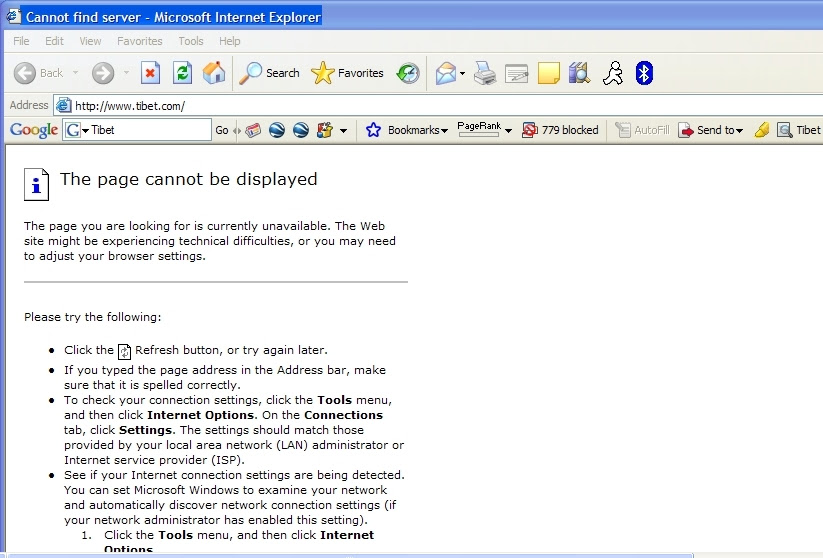Screen dimensions: 823x558
Task: Click the second blue globe toolbar icon
Action: pyautogui.click(x=301, y=130)
